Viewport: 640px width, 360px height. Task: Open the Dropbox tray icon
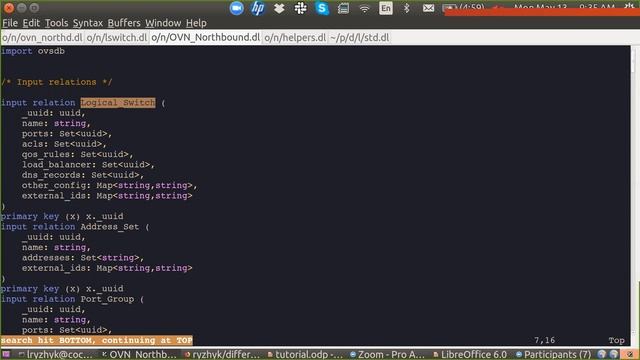pyautogui.click(x=279, y=9)
